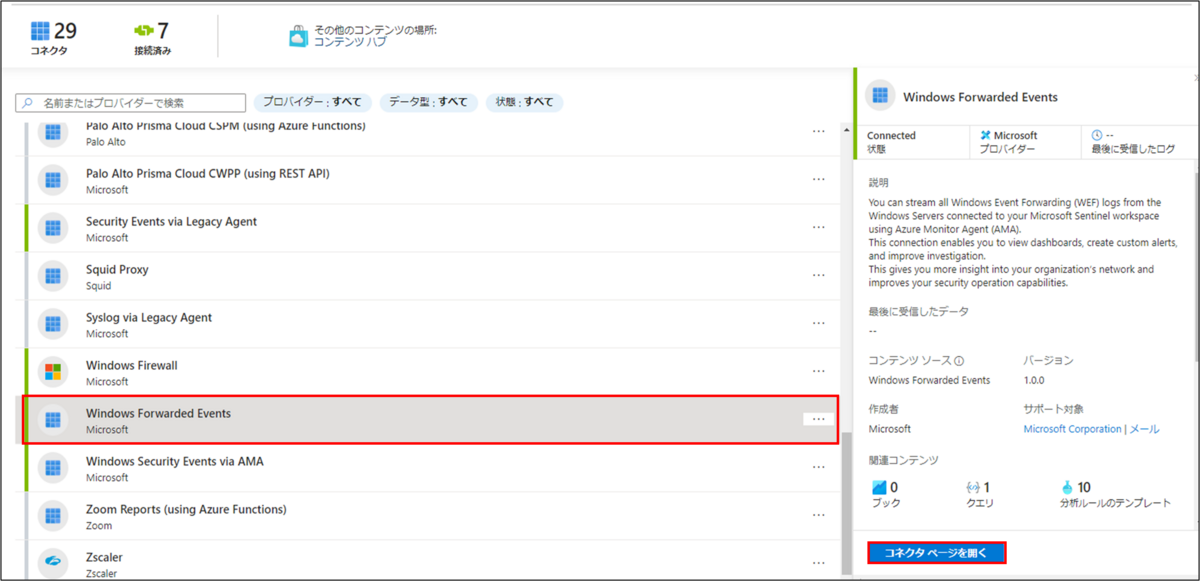Click the query icon under 関連コンテンツ
Viewport: 1200px width, 581px height.
click(x=972, y=487)
